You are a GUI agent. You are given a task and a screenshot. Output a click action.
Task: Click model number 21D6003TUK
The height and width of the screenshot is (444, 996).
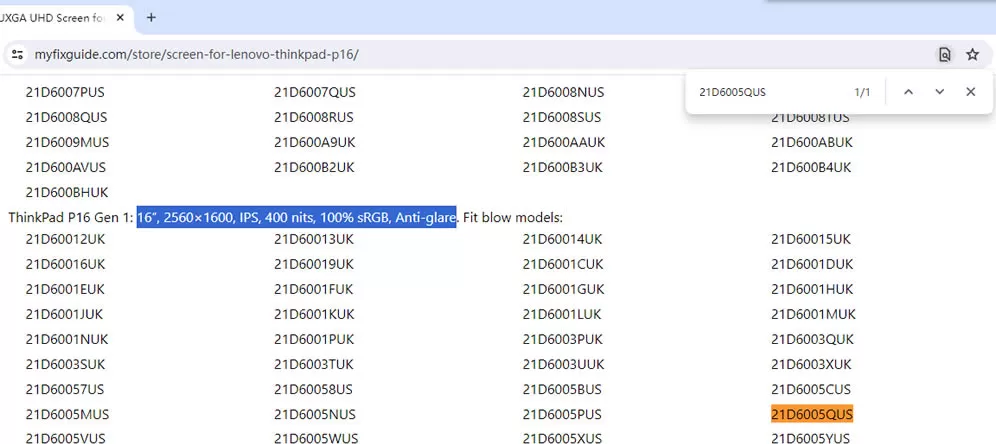tap(314, 365)
